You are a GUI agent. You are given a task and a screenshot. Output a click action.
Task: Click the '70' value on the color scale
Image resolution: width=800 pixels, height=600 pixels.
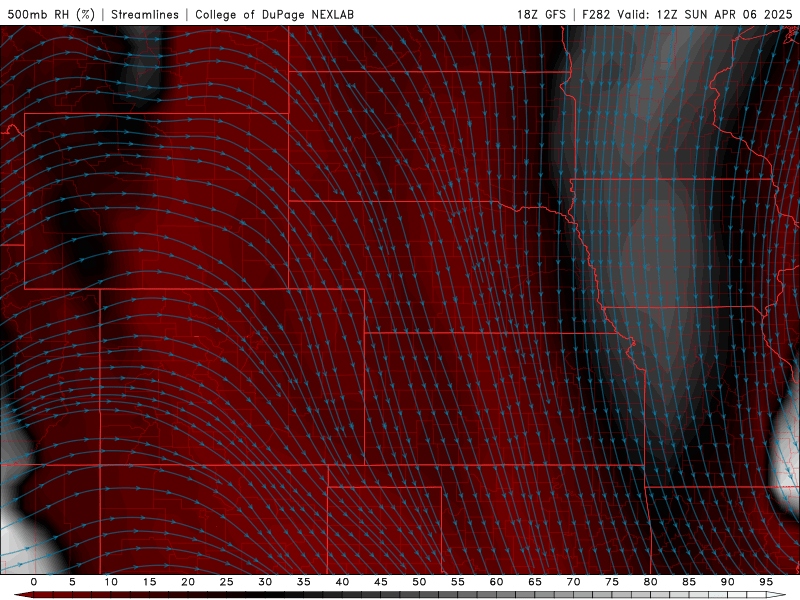573,582
